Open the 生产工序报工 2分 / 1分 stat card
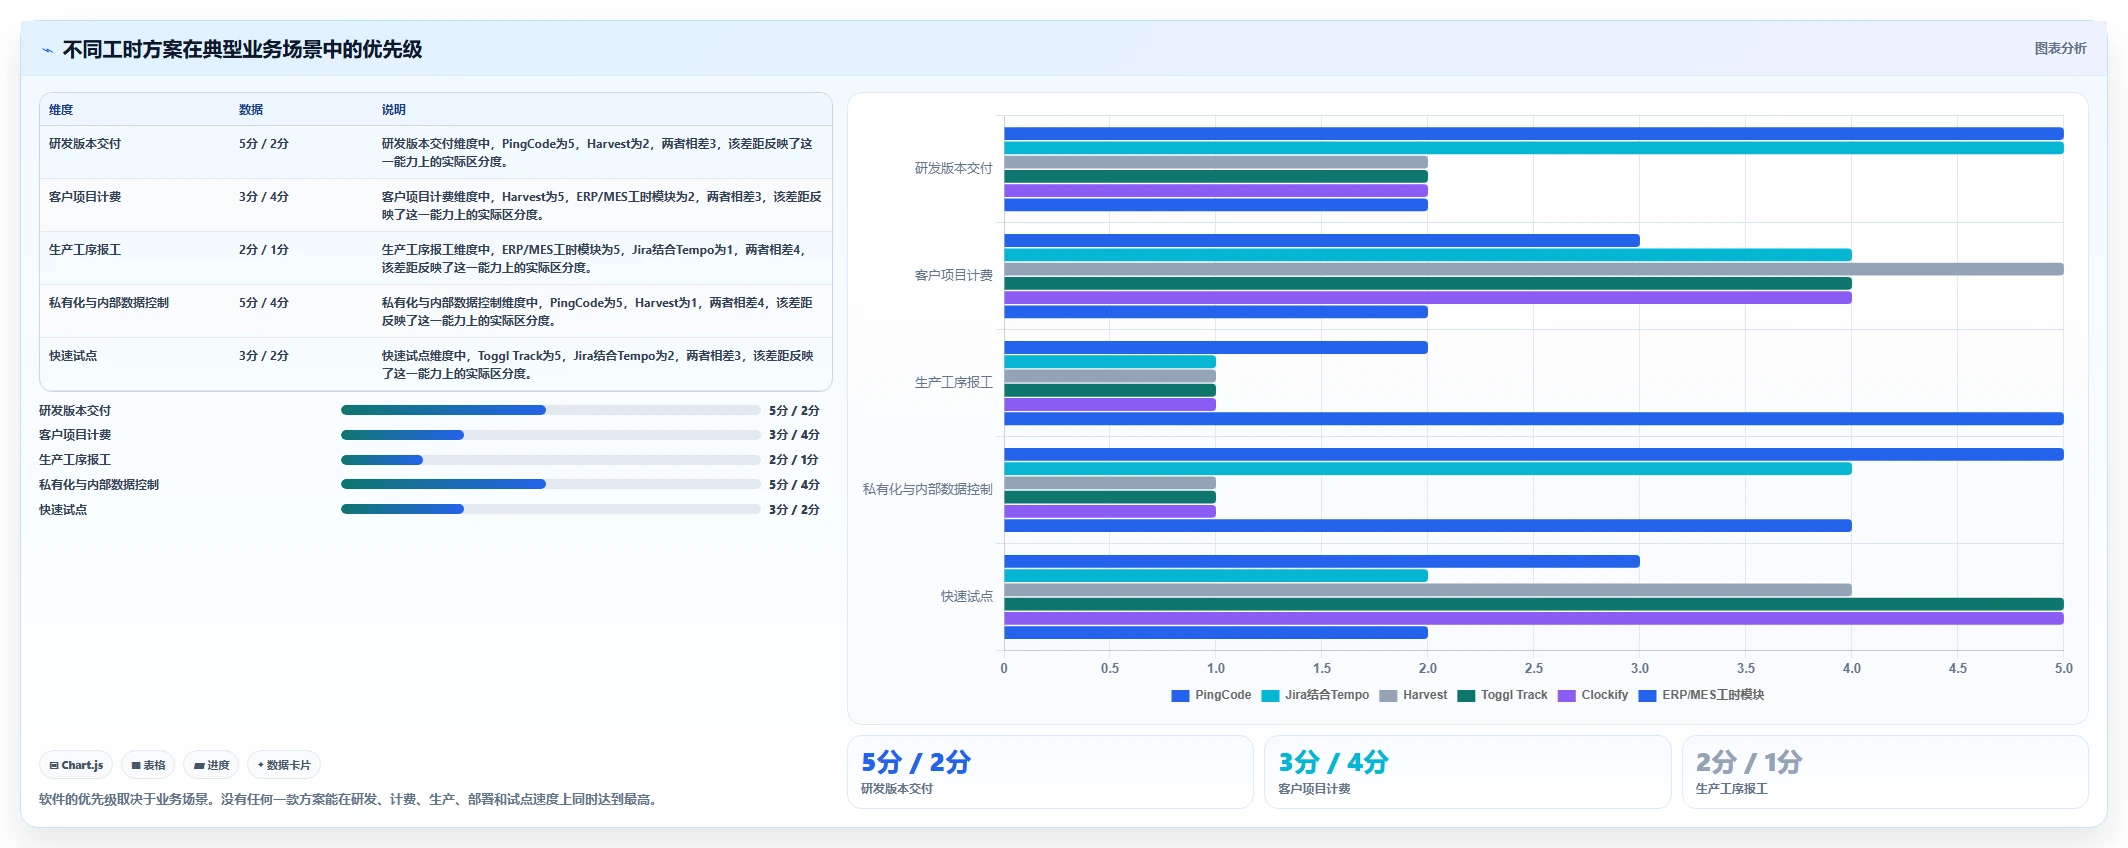This screenshot has width=2128, height=848. coord(1885,772)
